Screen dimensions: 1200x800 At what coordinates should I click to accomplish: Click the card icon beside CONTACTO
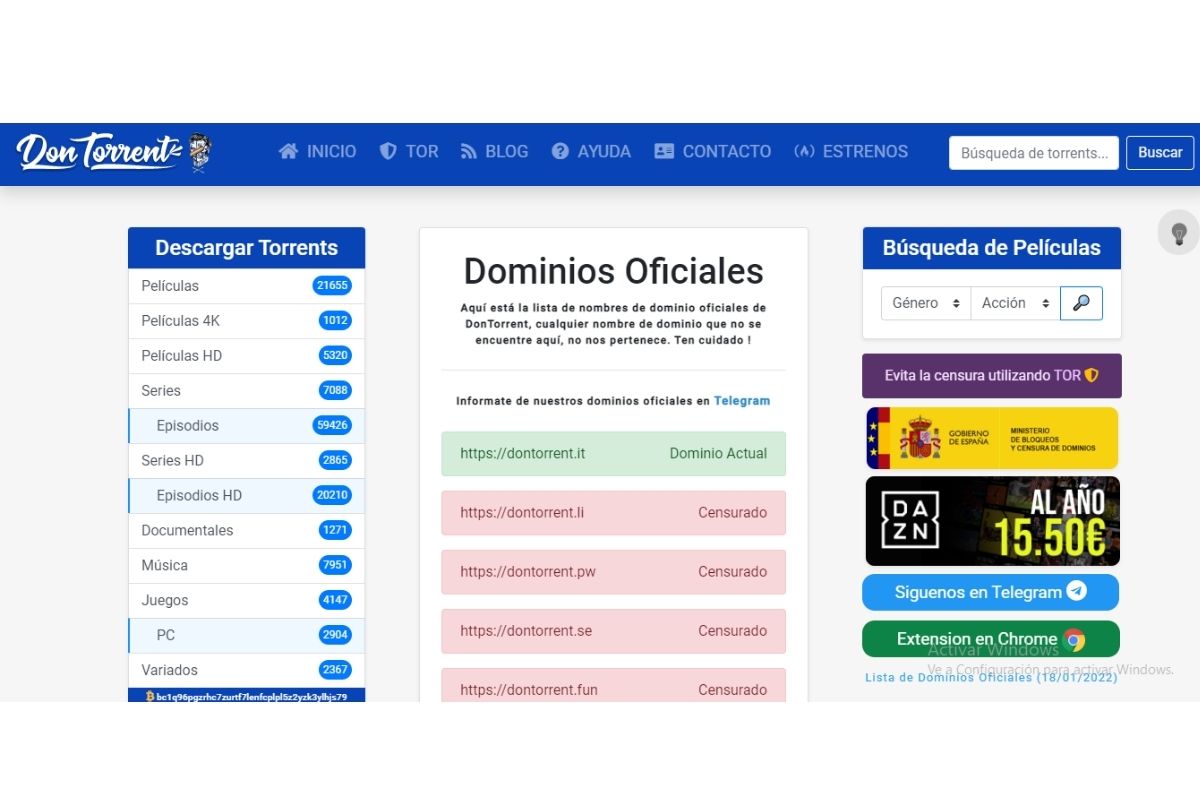tap(664, 152)
